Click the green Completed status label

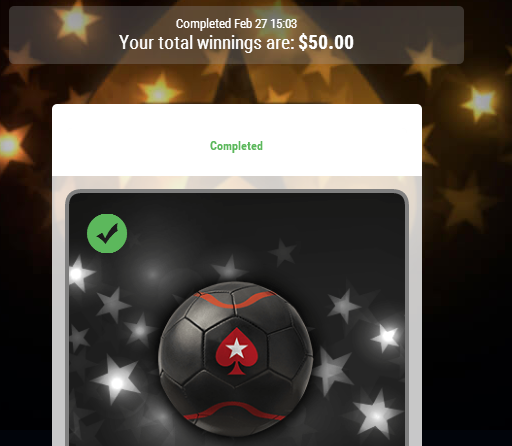pyautogui.click(x=236, y=146)
